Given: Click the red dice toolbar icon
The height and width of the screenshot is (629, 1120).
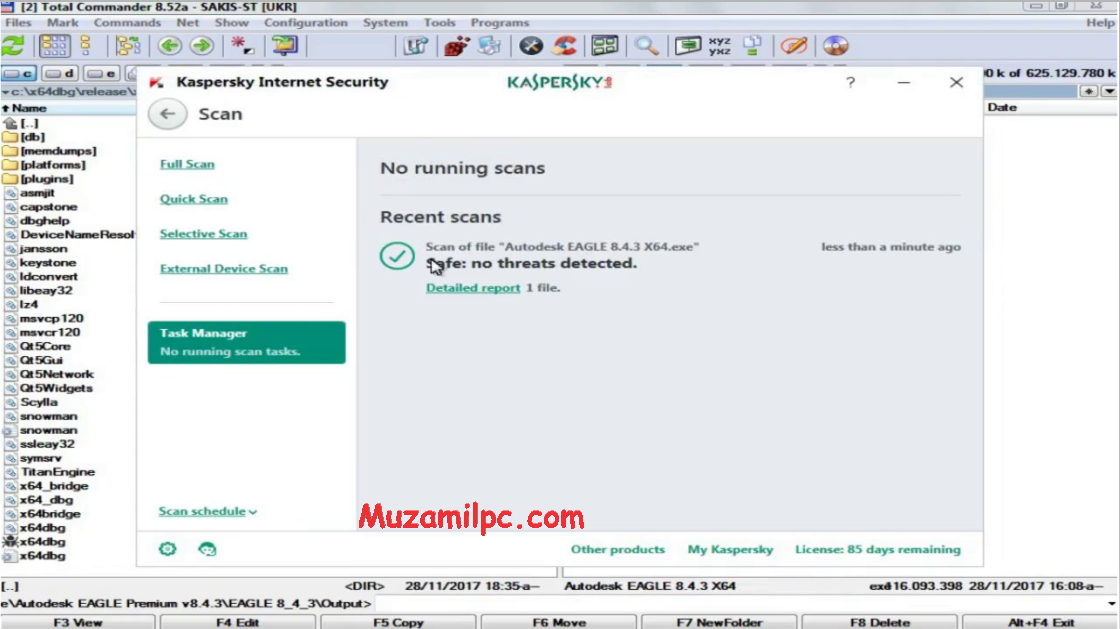Looking at the screenshot, I should 456,46.
